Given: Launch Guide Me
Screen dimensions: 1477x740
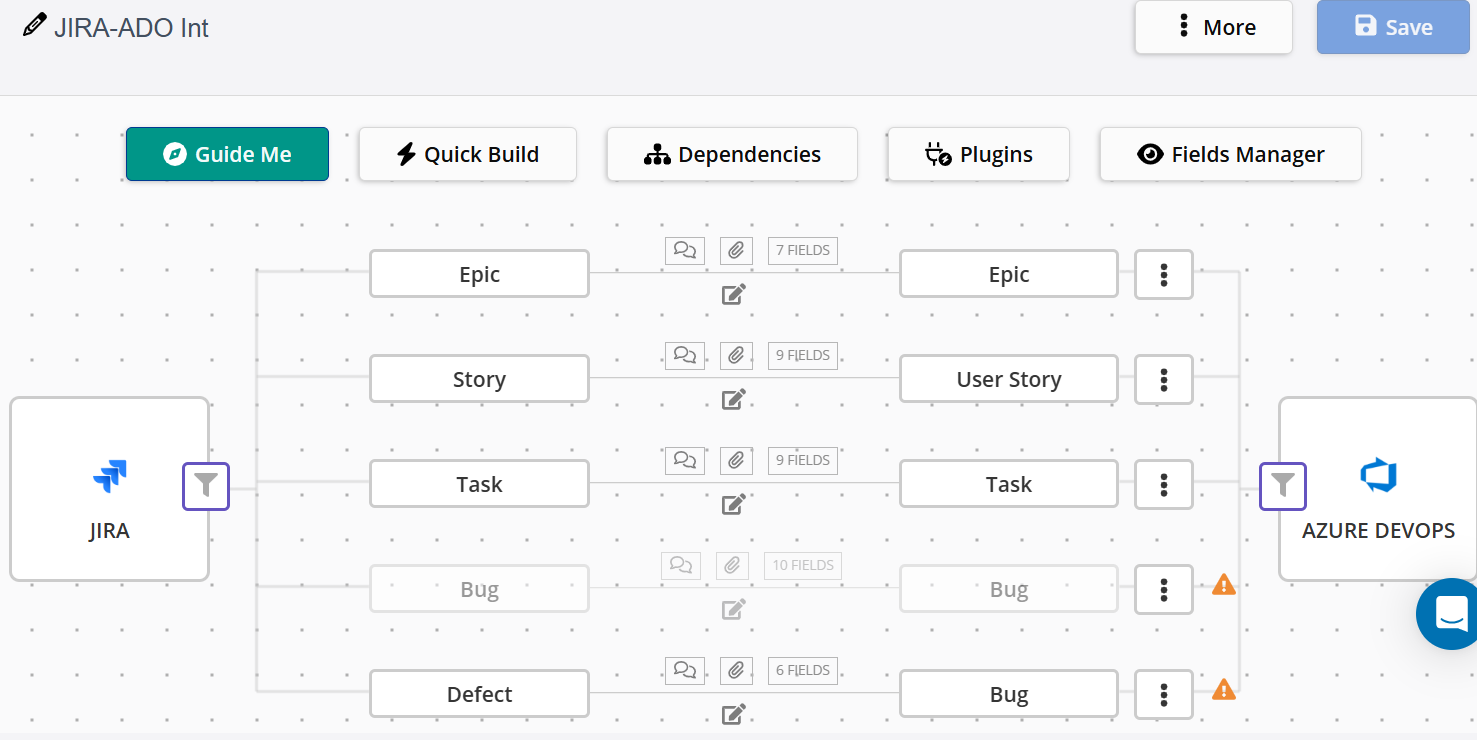Looking at the screenshot, I should pyautogui.click(x=227, y=154).
